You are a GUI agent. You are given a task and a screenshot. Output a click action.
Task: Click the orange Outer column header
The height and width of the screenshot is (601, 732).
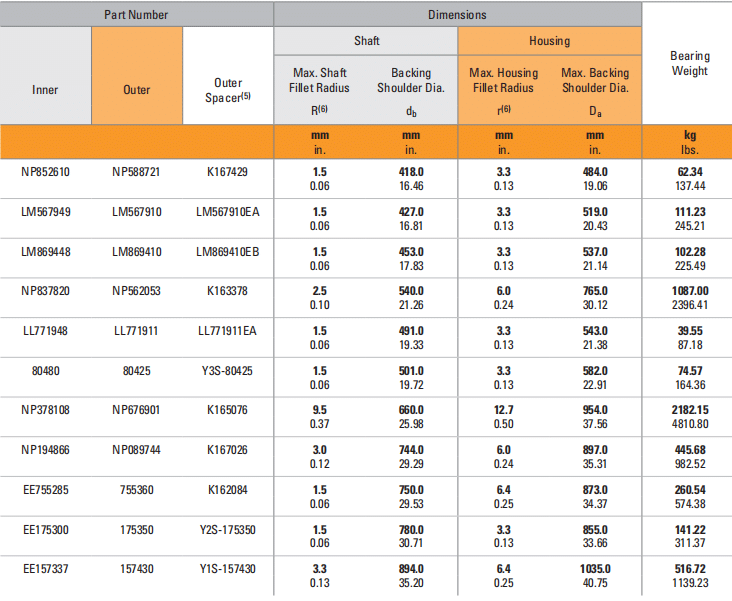(137, 89)
